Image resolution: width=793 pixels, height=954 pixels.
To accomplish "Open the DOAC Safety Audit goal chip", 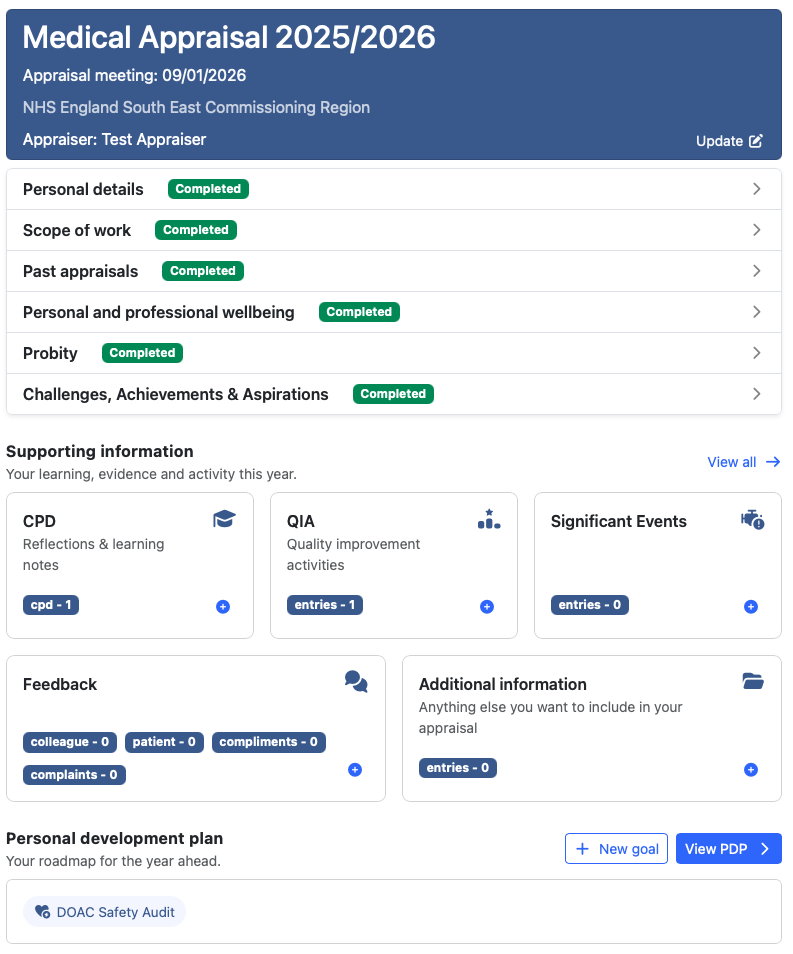I will tap(105, 912).
